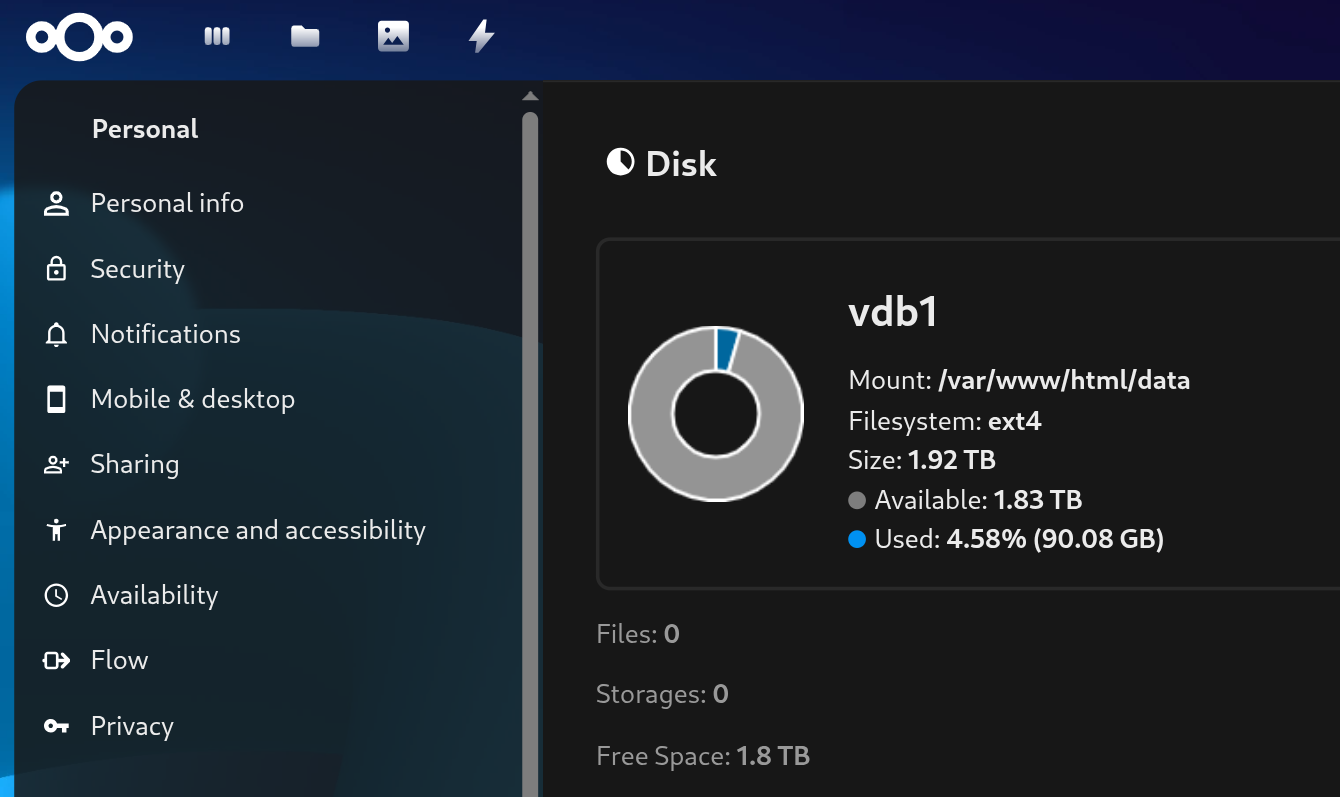Screen dimensions: 1340x797
Task: Open the Files folder icon
Action: pos(305,37)
